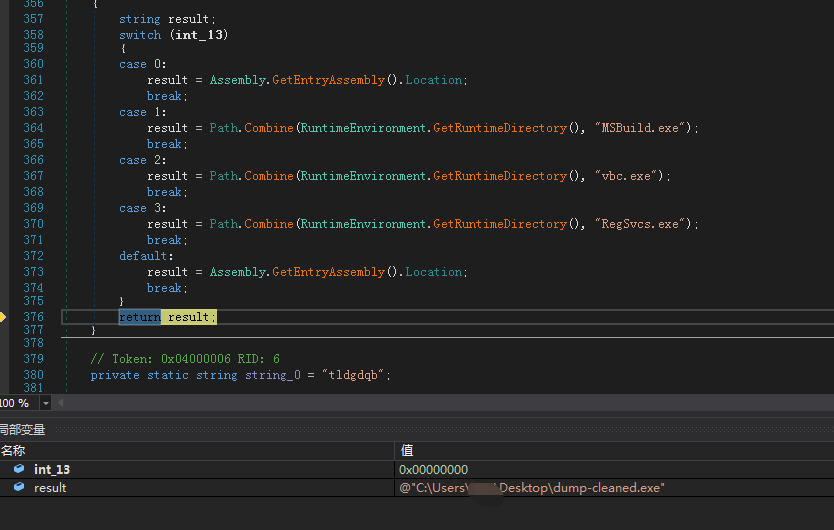
Task: Click the Token 0x04000006 comment
Action: [185, 359]
